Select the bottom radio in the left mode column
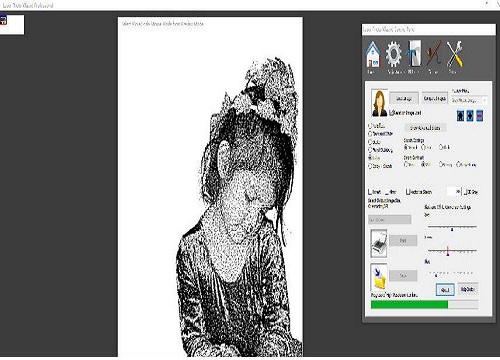The height and width of the screenshot is (360, 500). pyautogui.click(x=370, y=166)
